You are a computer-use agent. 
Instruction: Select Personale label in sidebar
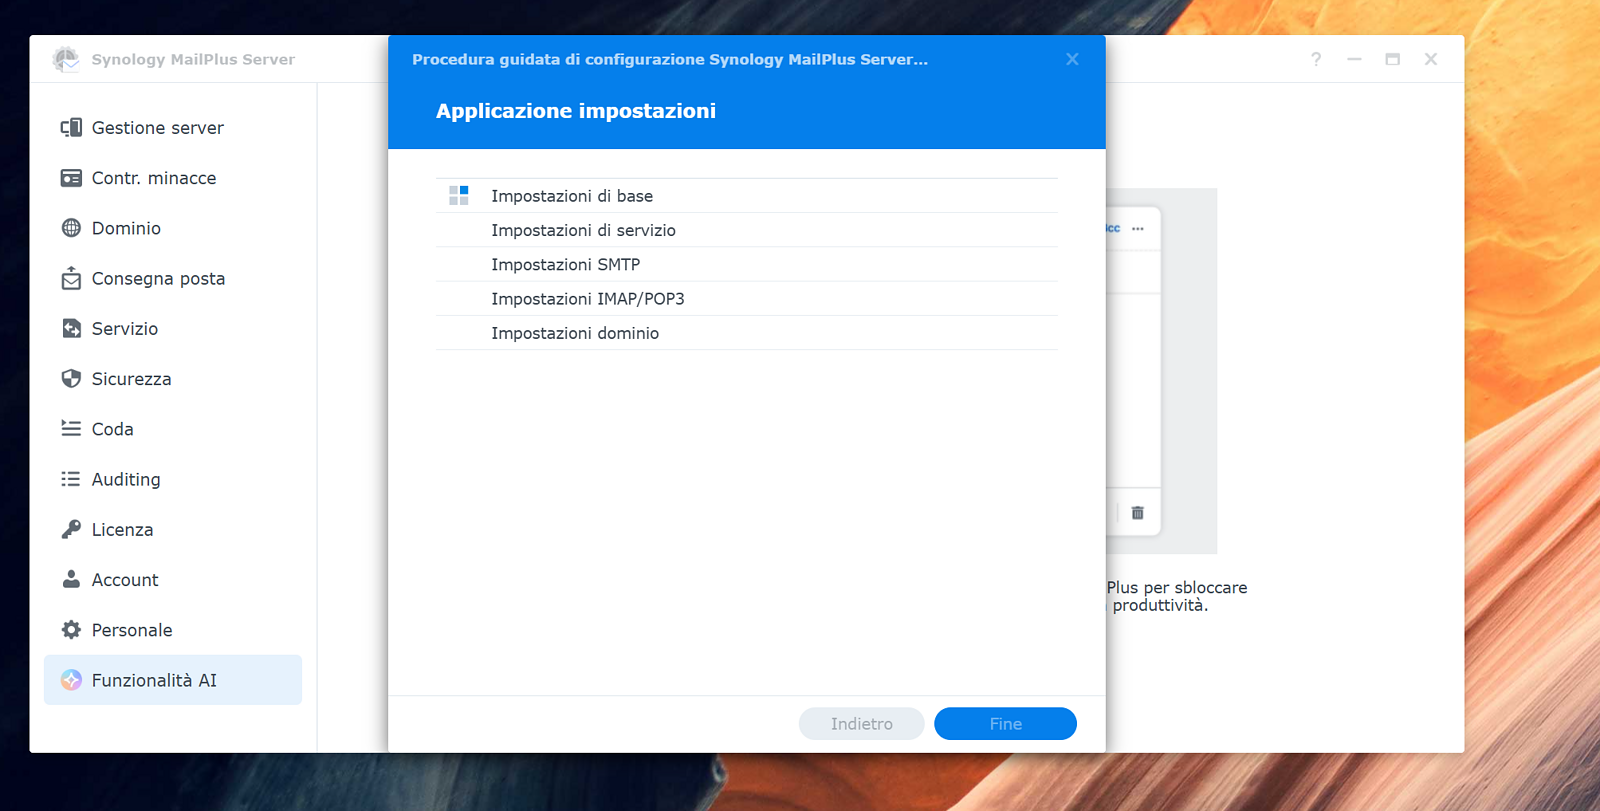pos(132,630)
